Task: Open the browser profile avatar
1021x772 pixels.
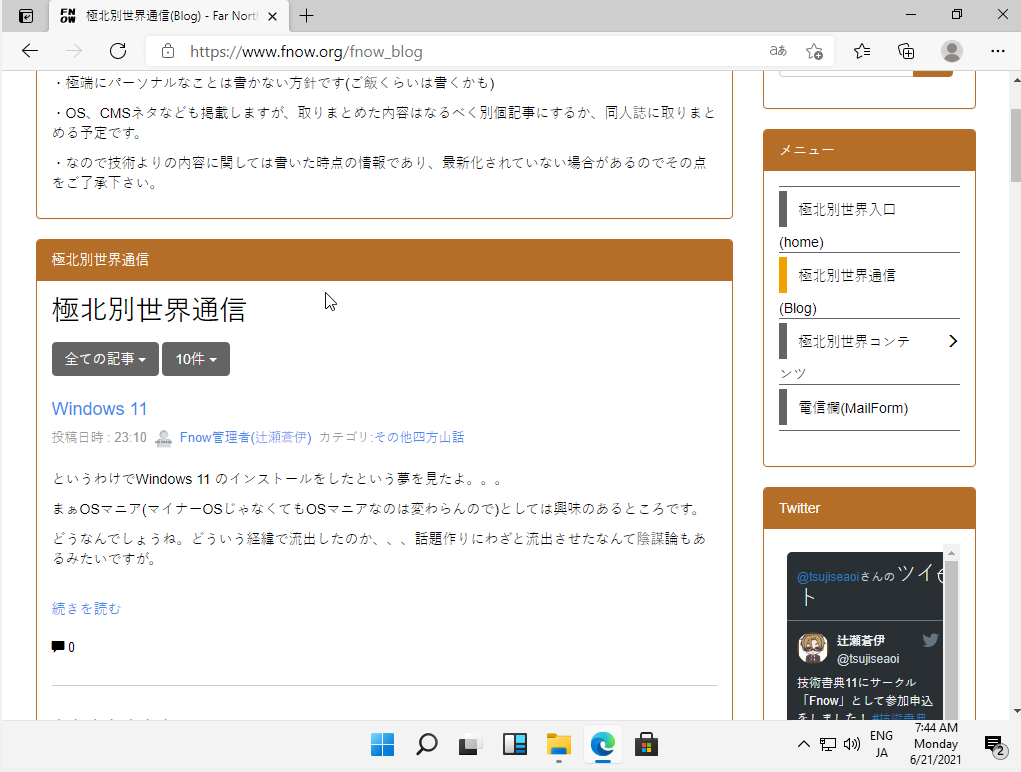Action: [952, 51]
